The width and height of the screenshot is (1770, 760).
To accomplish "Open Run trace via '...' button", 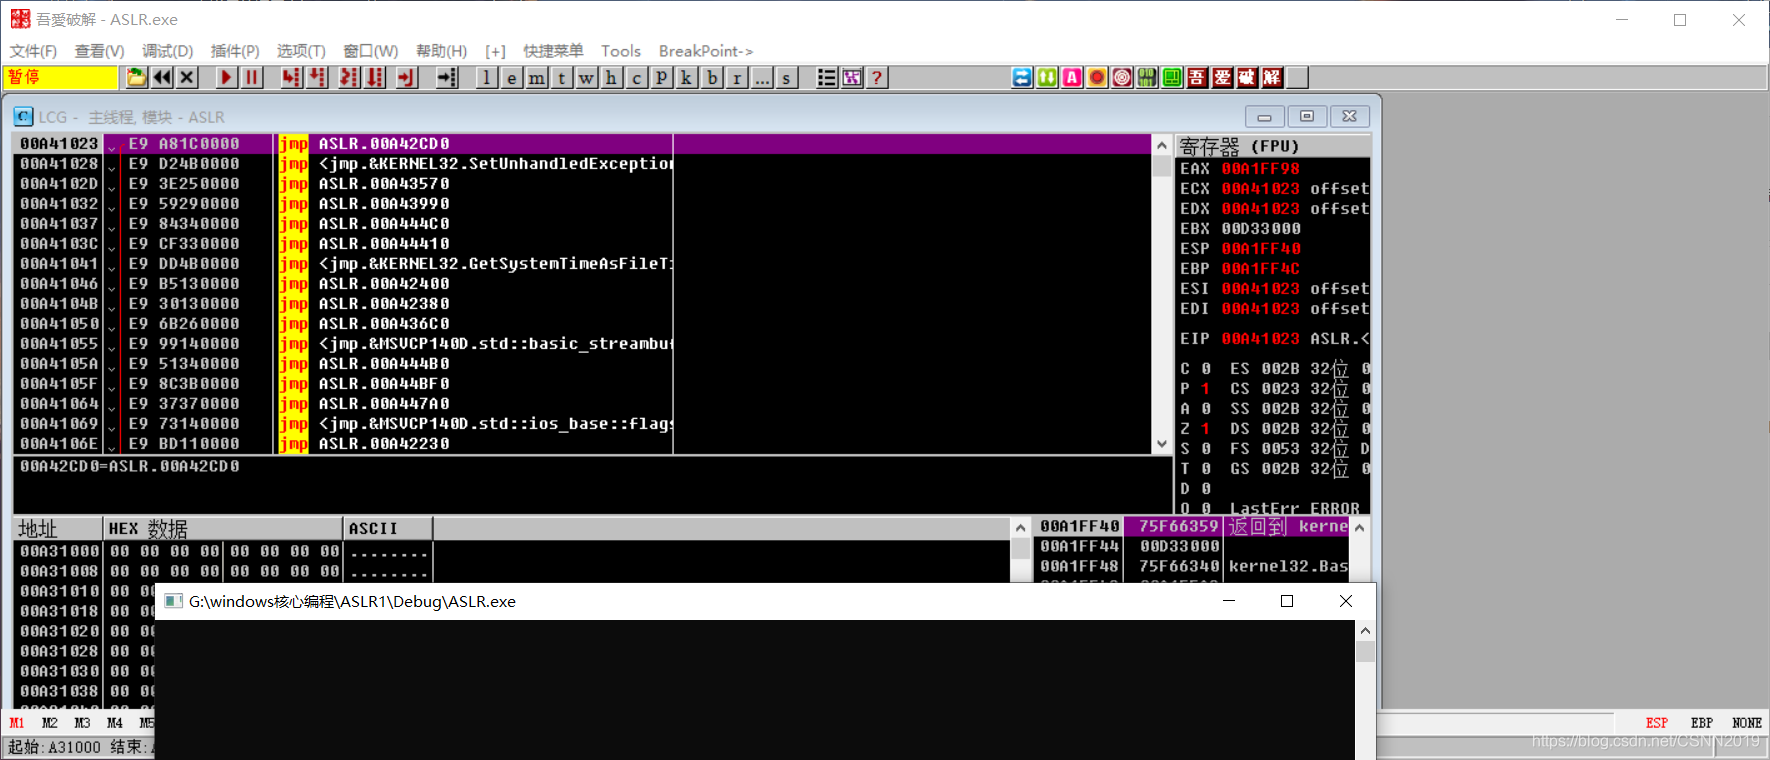I will (762, 77).
